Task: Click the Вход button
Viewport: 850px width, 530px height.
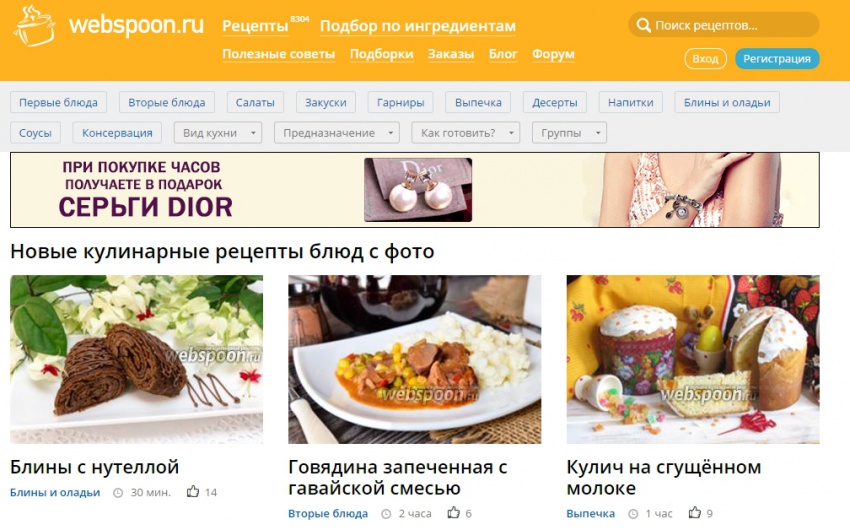Action: coord(705,59)
